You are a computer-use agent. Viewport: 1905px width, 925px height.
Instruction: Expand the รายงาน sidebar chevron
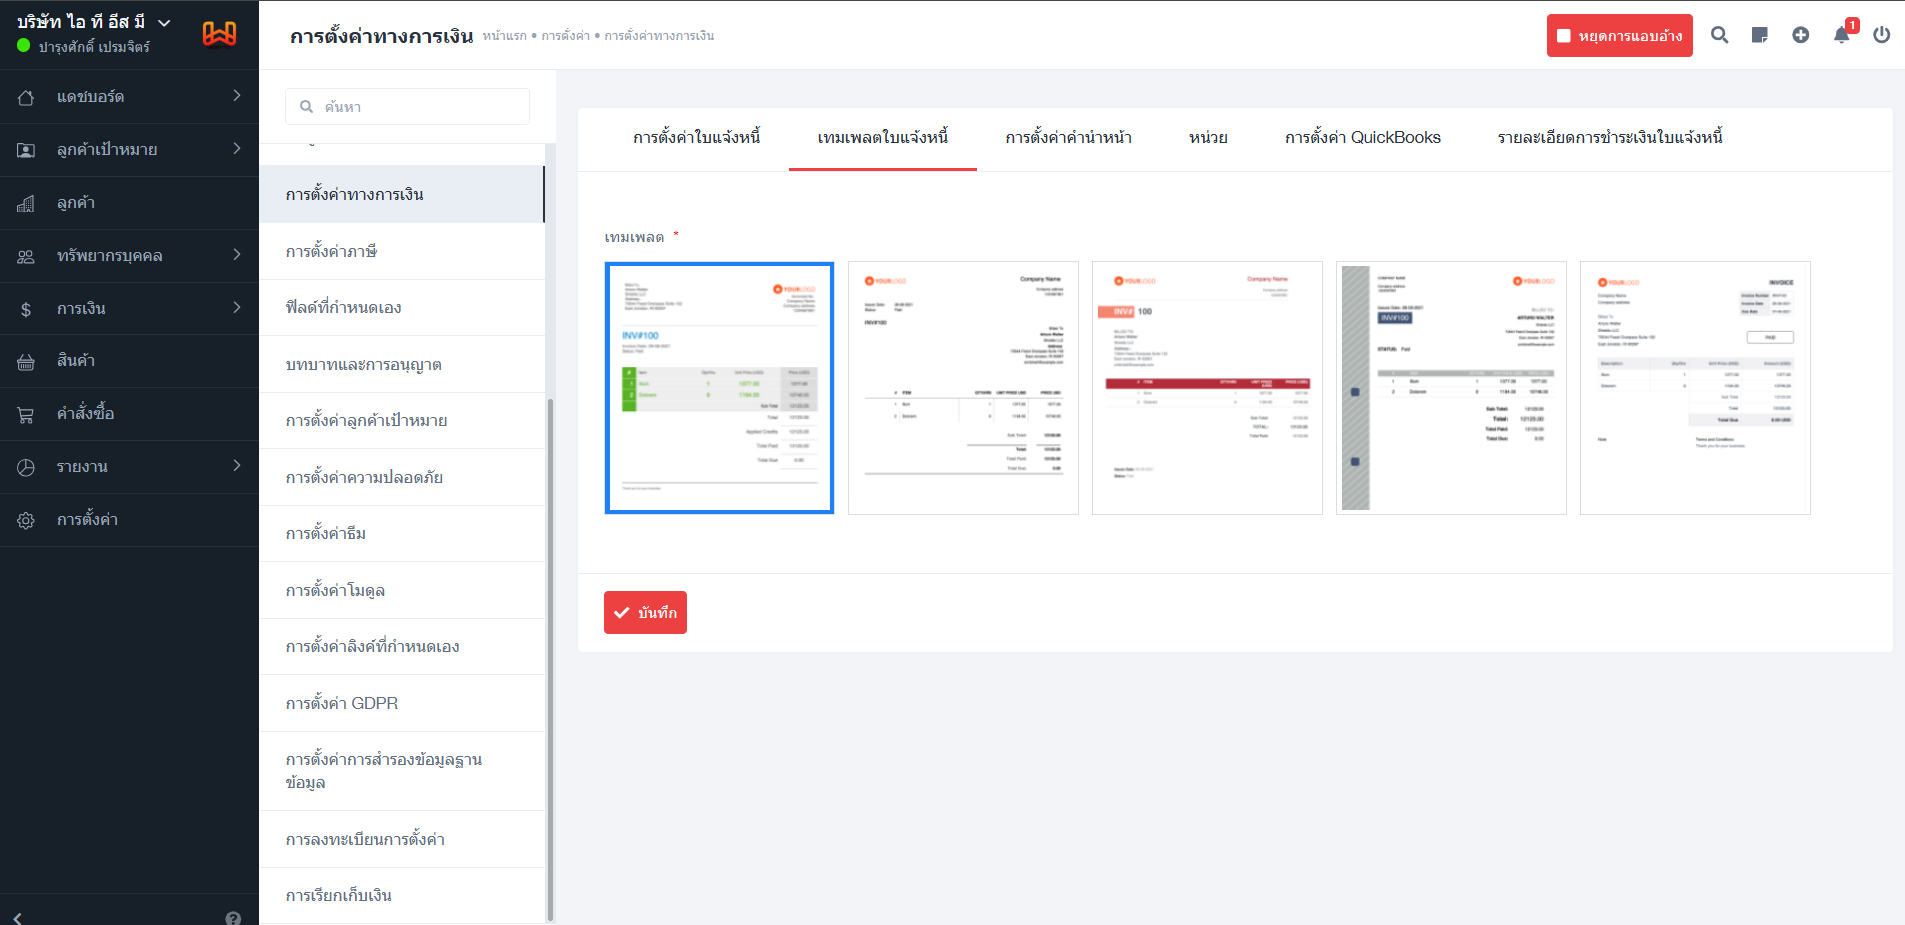click(237, 466)
